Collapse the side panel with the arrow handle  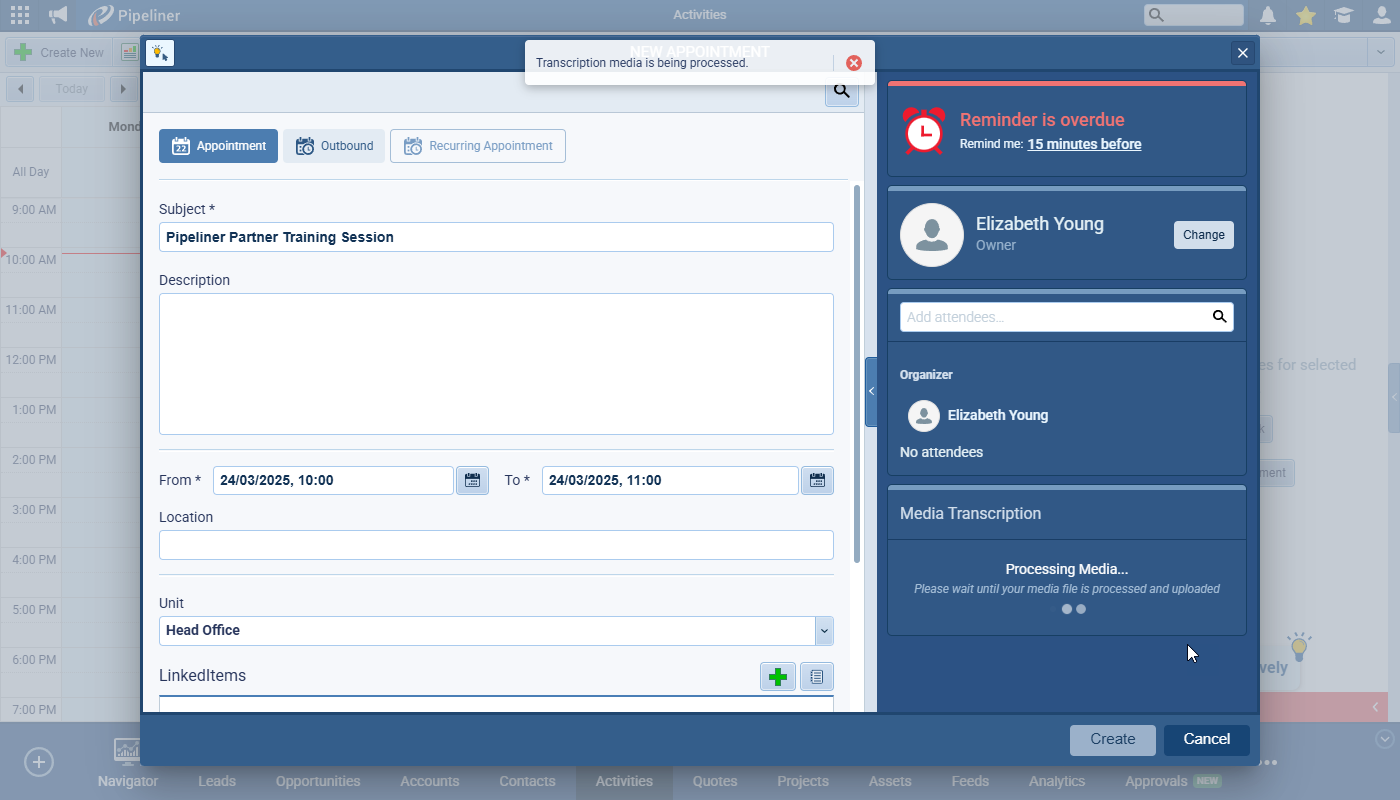[x=871, y=392]
